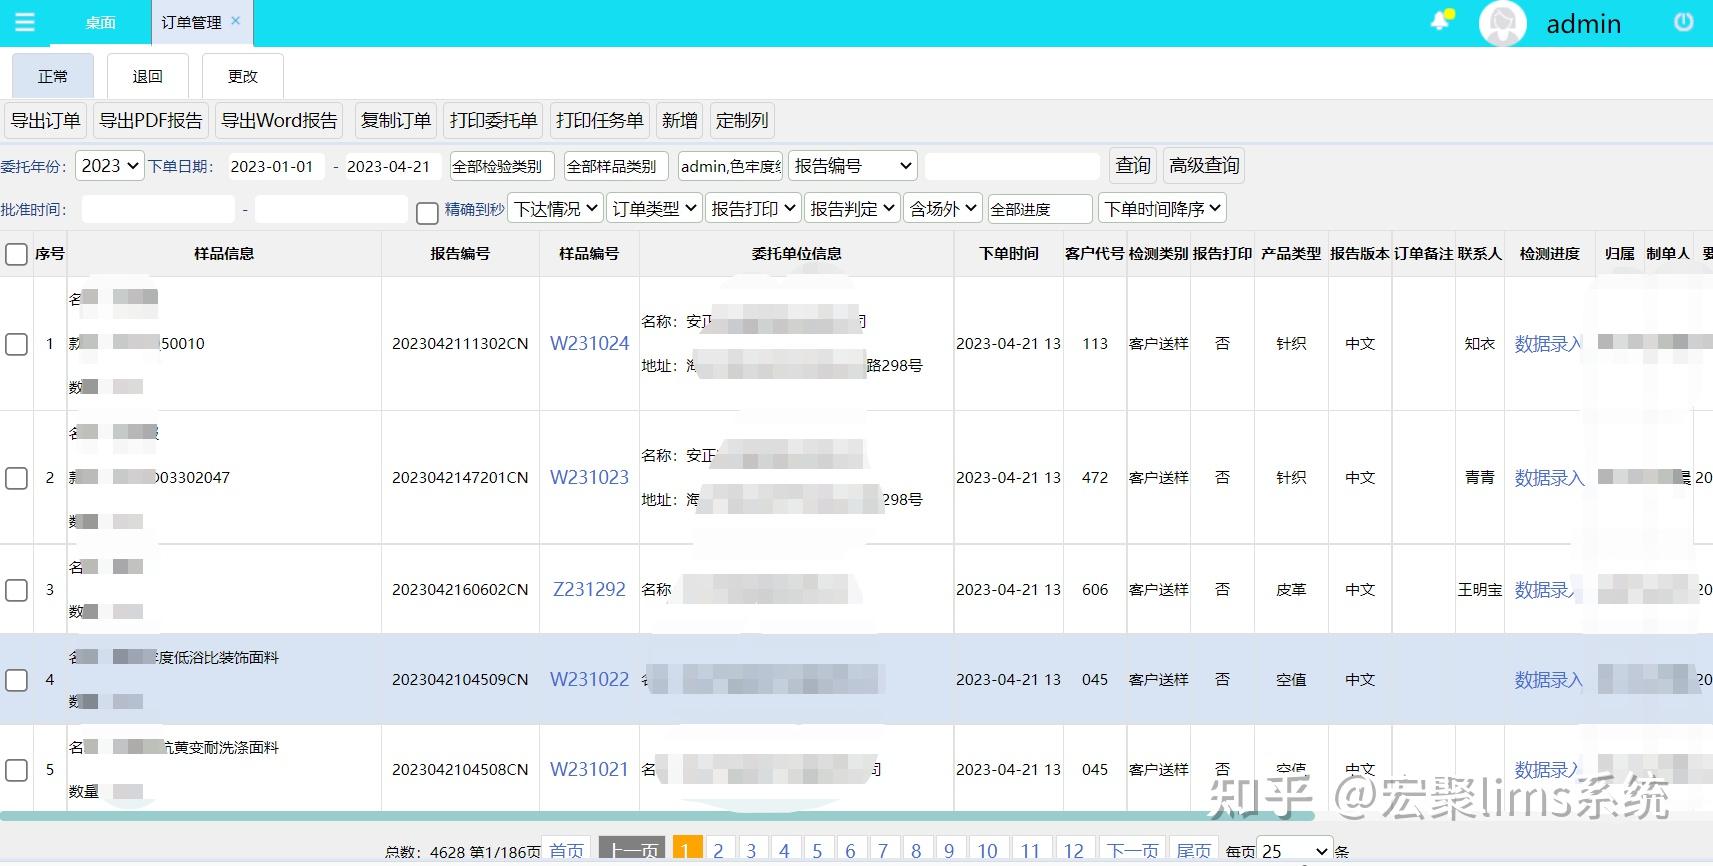Screen dimensions: 1713x866
Task: Click the horizontal table scrollbar
Action: 657,816
